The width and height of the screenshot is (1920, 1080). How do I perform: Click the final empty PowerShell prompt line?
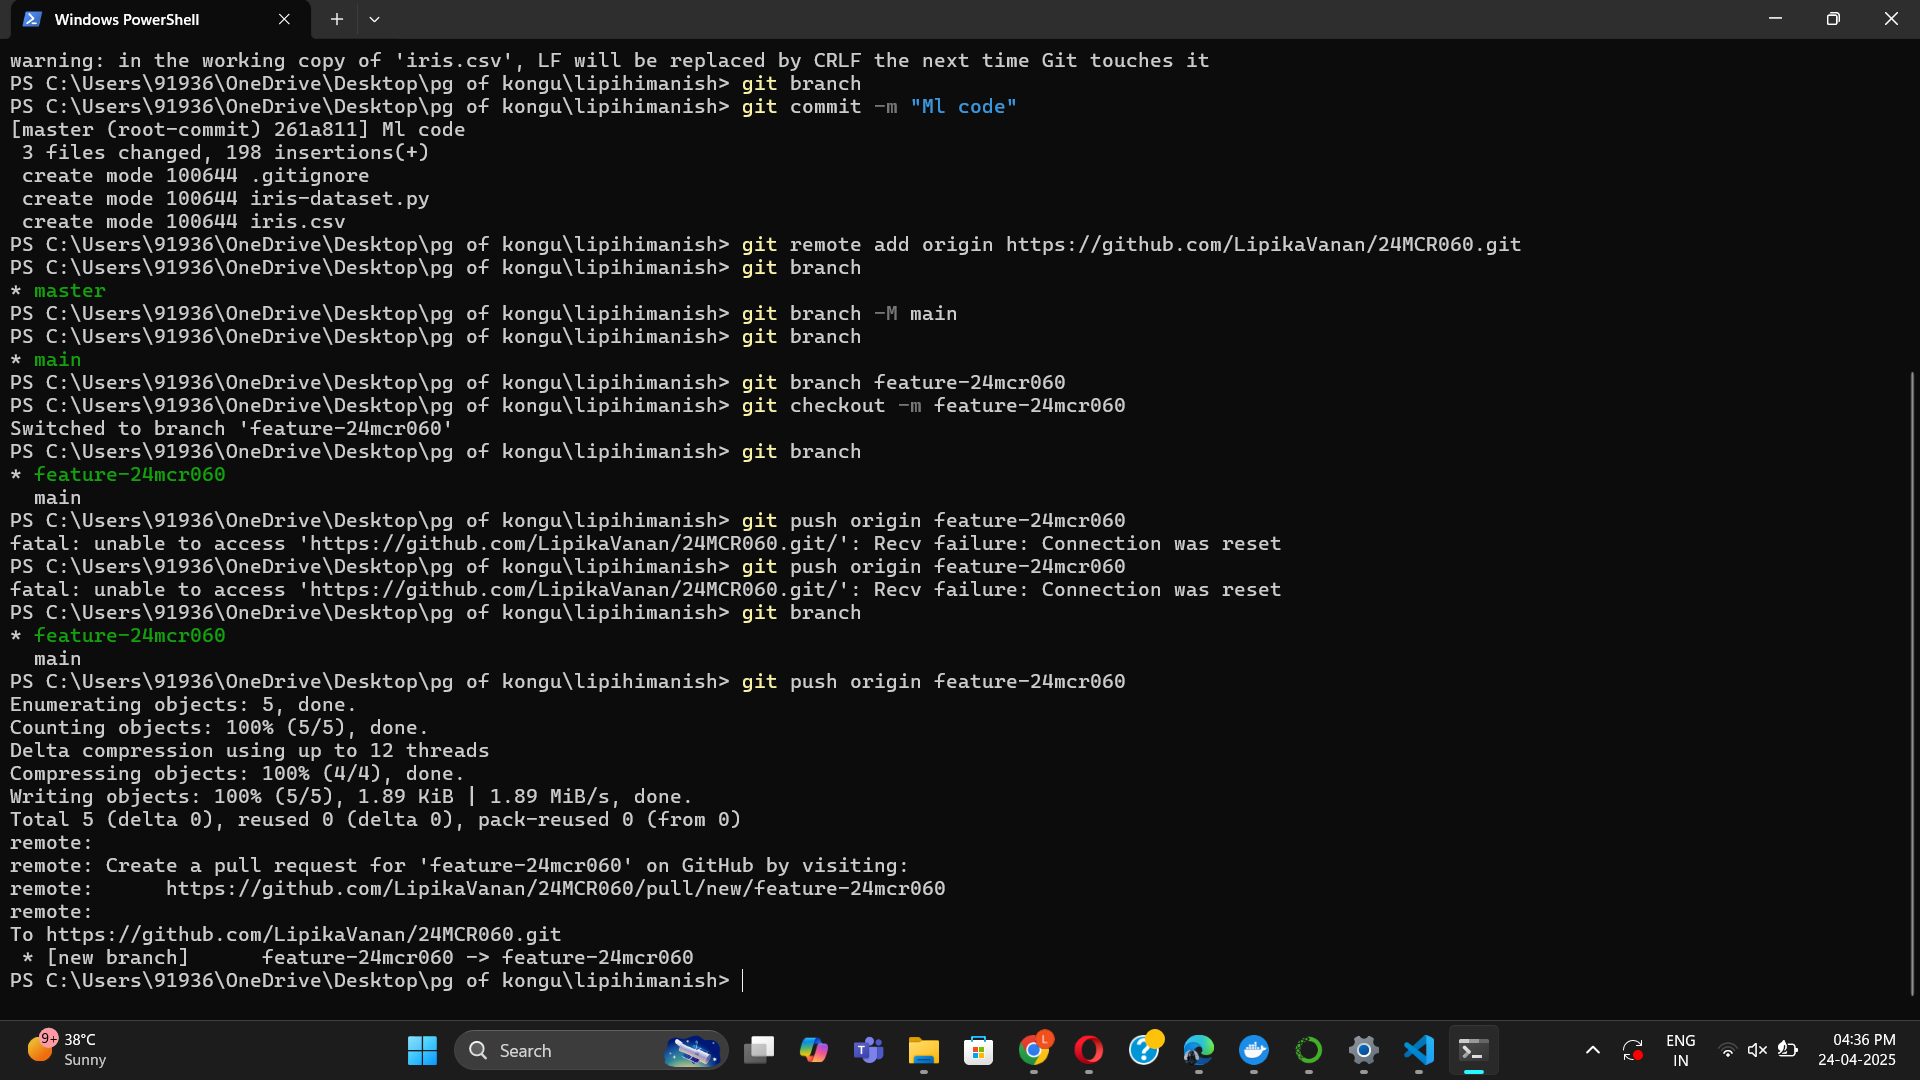pos(377,980)
